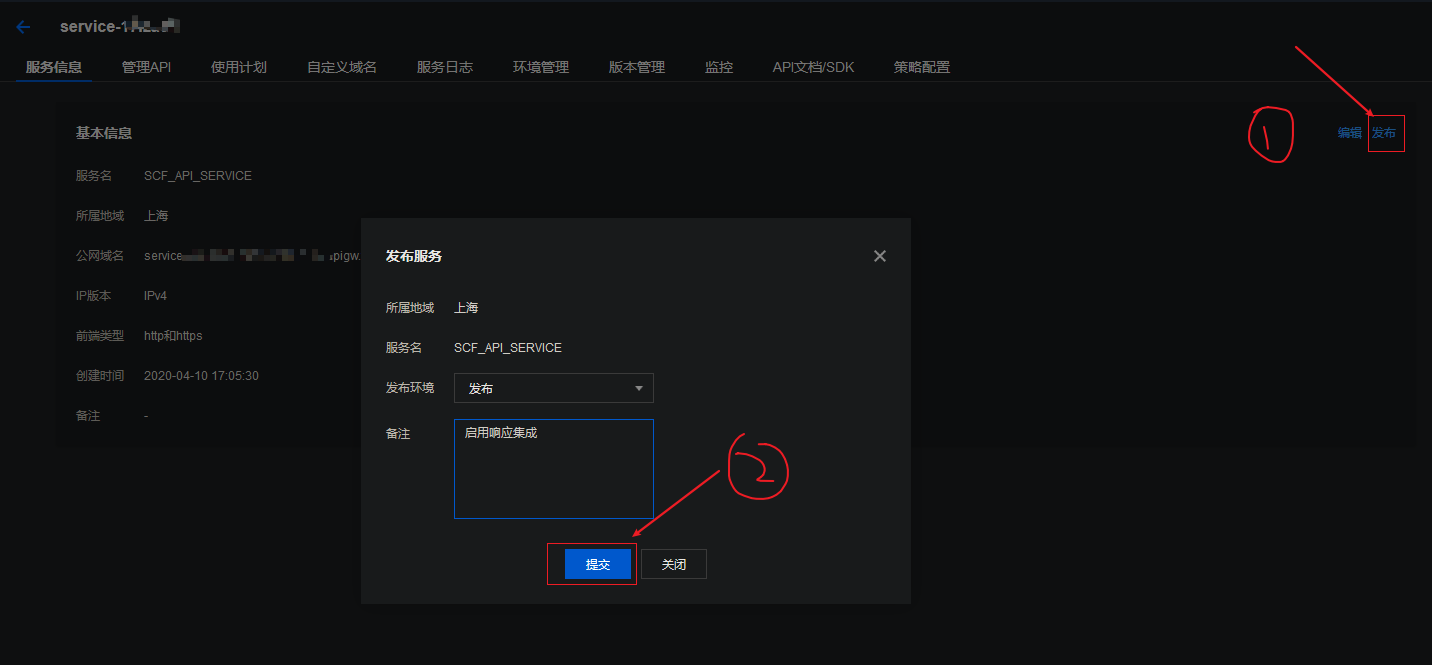
Task: Open the 使用计划 tab
Action: [x=239, y=67]
